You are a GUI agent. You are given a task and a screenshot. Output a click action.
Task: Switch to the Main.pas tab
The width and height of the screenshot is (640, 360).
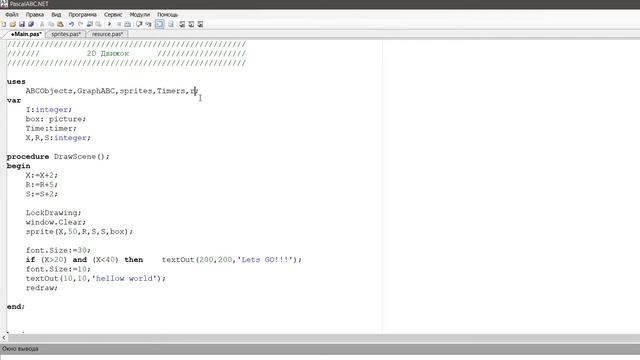point(25,34)
